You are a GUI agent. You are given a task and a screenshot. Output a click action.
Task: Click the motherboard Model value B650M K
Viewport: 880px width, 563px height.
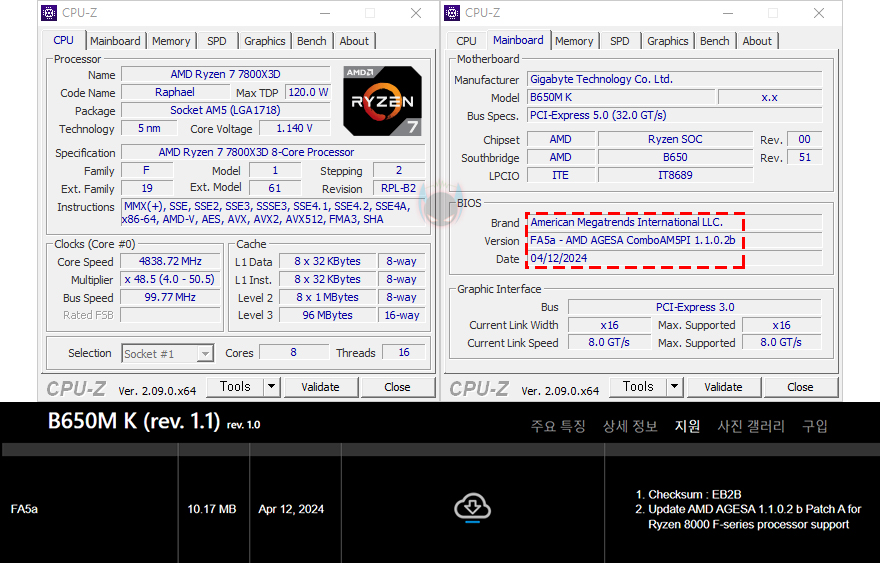pos(621,97)
